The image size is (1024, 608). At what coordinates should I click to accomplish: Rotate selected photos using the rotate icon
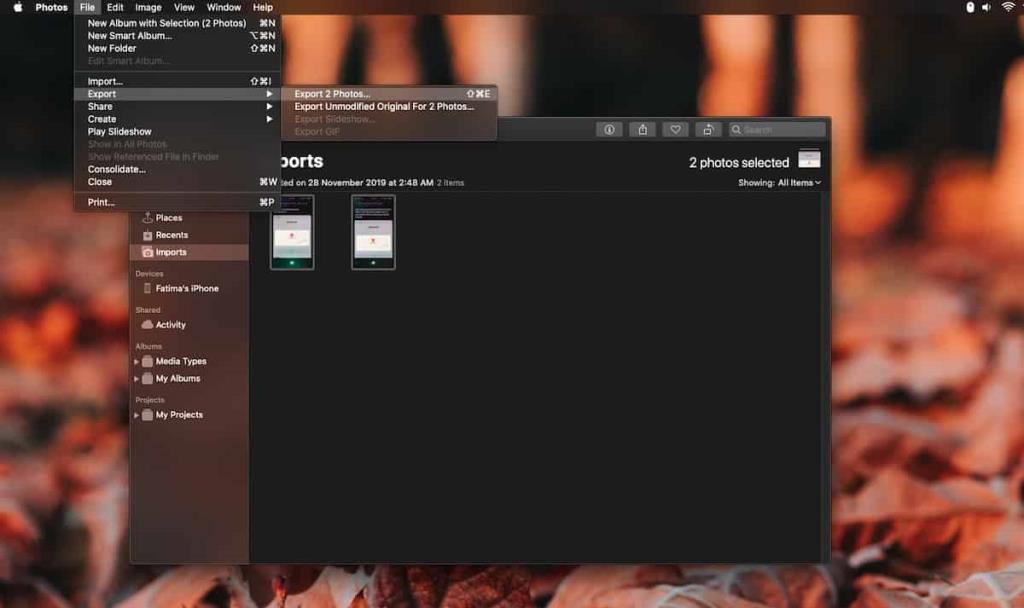pyautogui.click(x=709, y=128)
